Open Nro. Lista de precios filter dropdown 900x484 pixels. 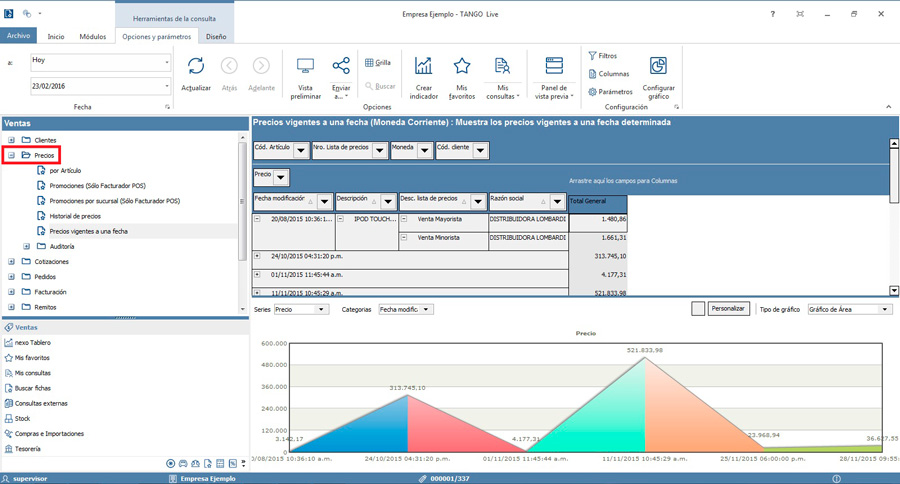[379, 150]
